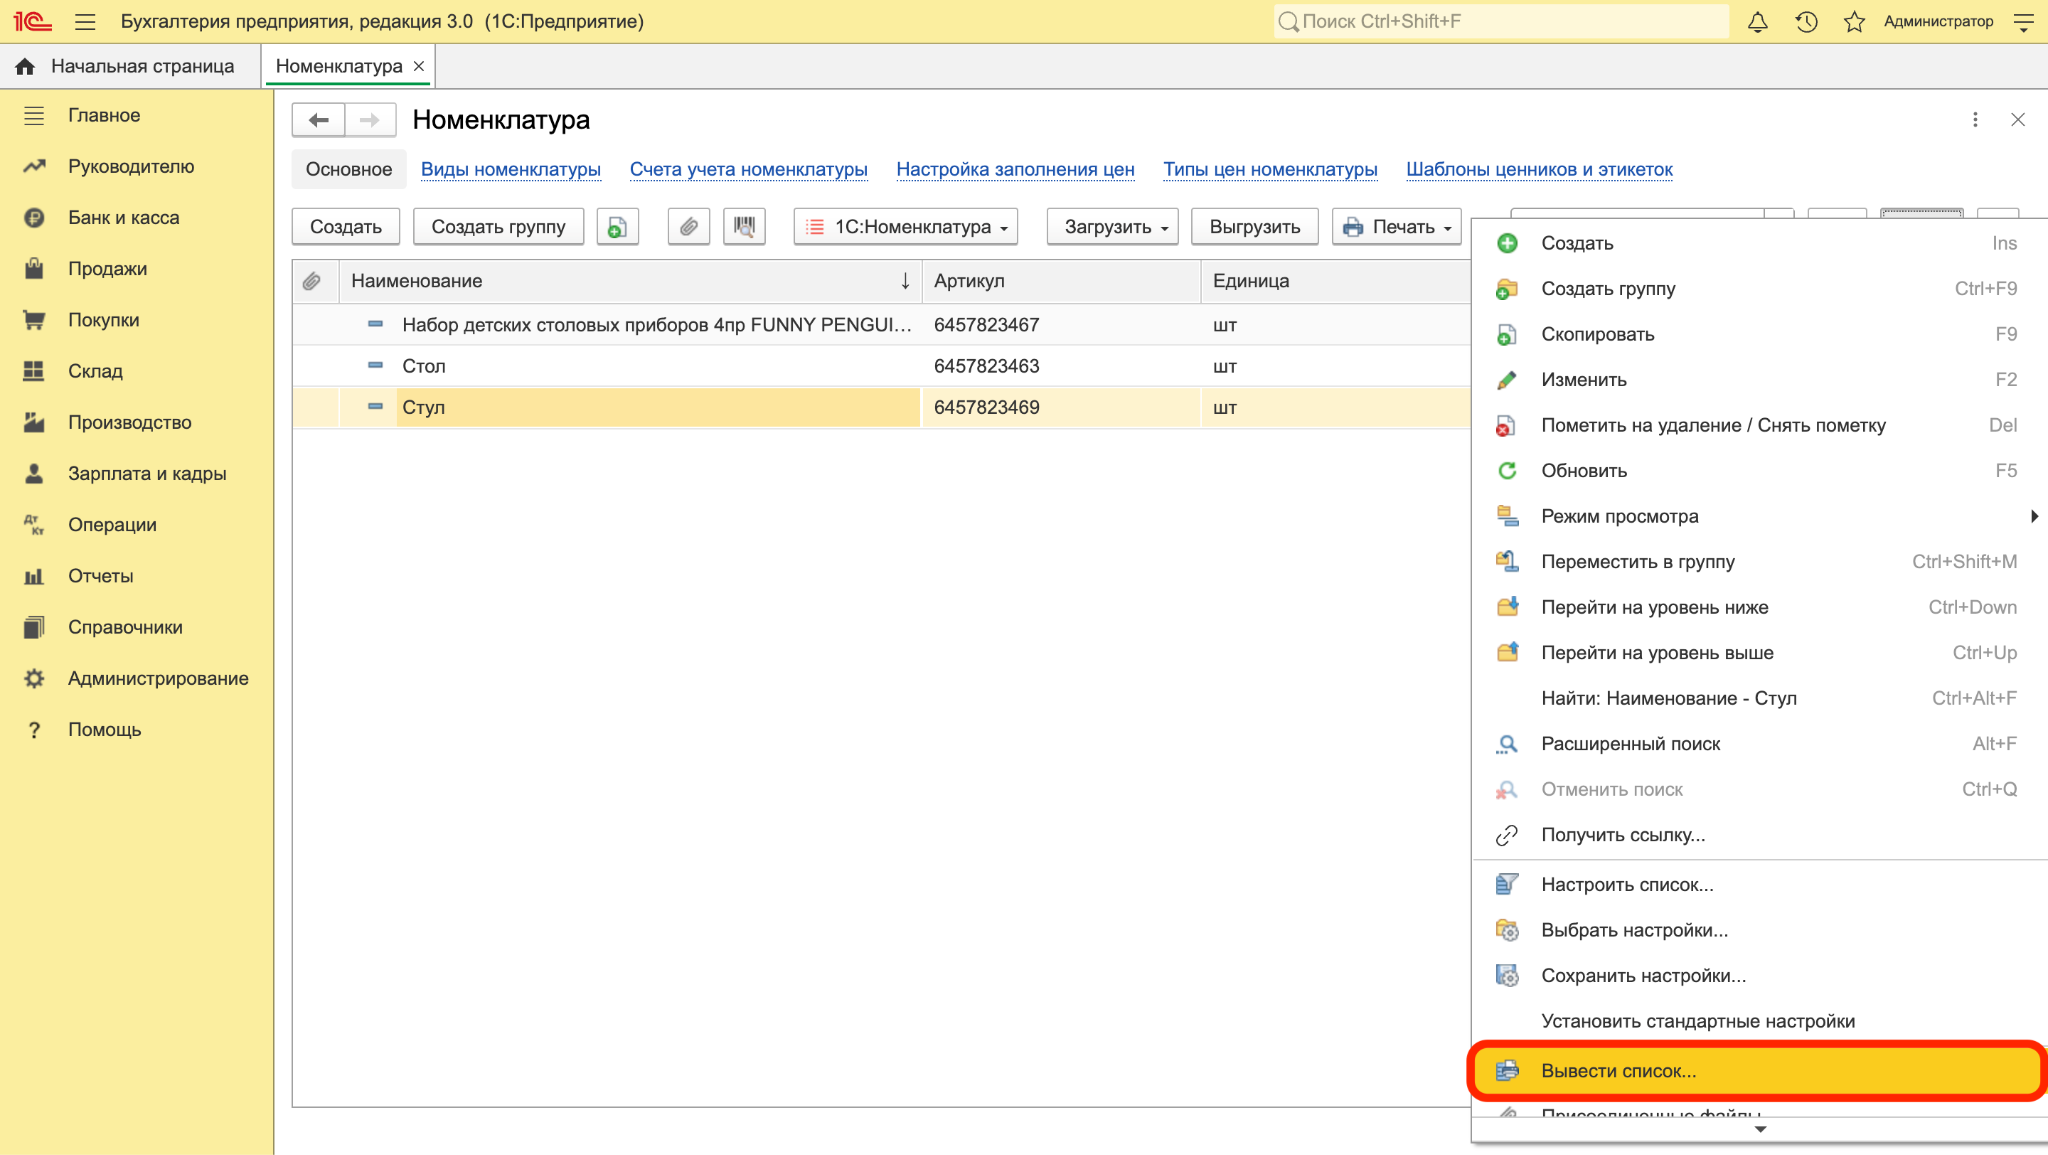This screenshot has height=1155, width=2048.
Task: Click Создать группу toolbar button
Action: pyautogui.click(x=498, y=227)
